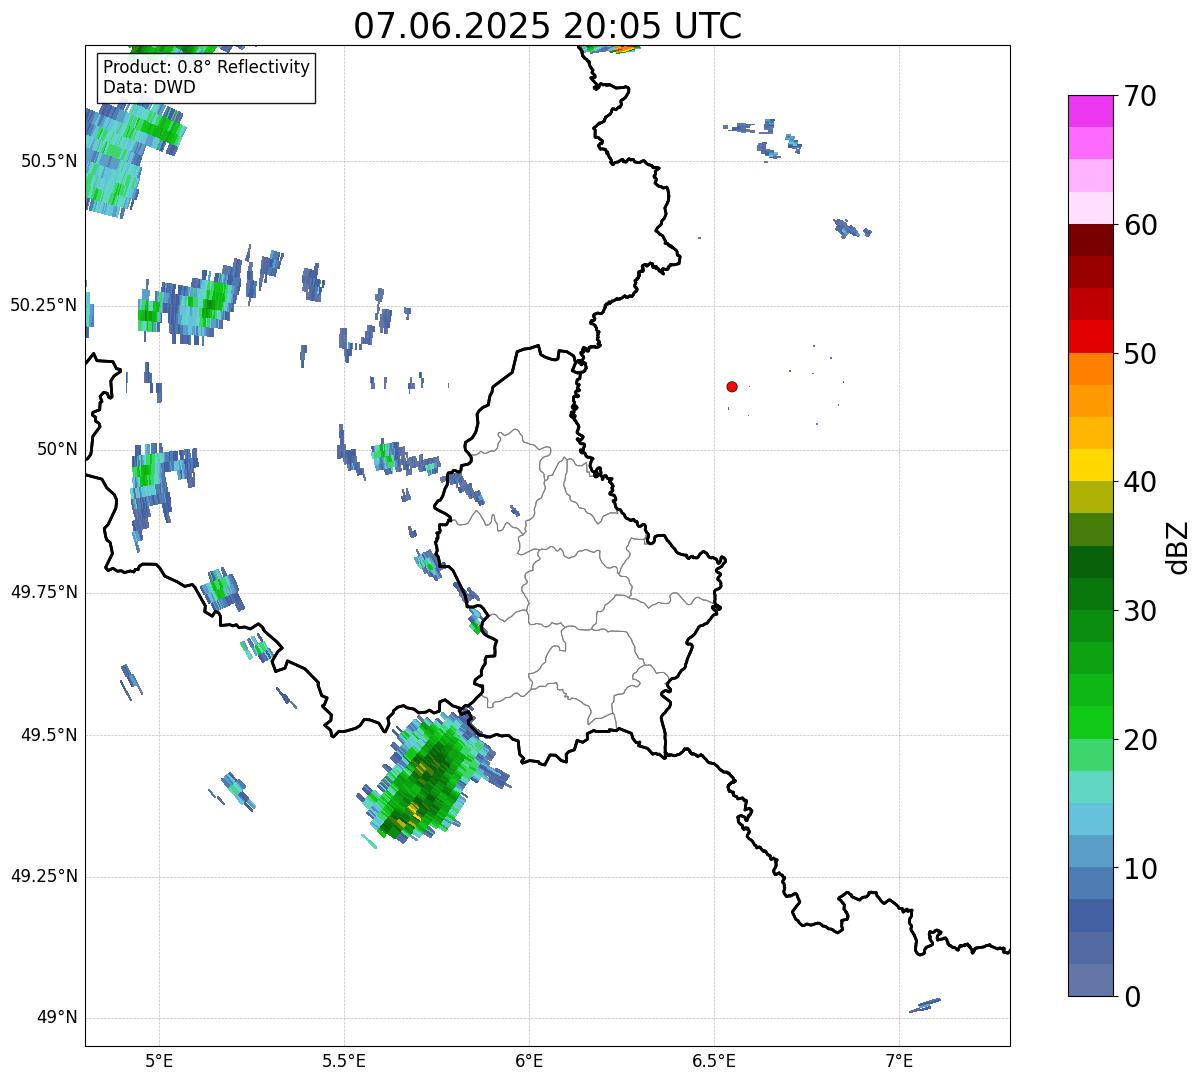Image resolution: width=1202 pixels, height=1081 pixels.
Task: Click the dark blue colorbar segment below 10
Action: tap(1091, 915)
